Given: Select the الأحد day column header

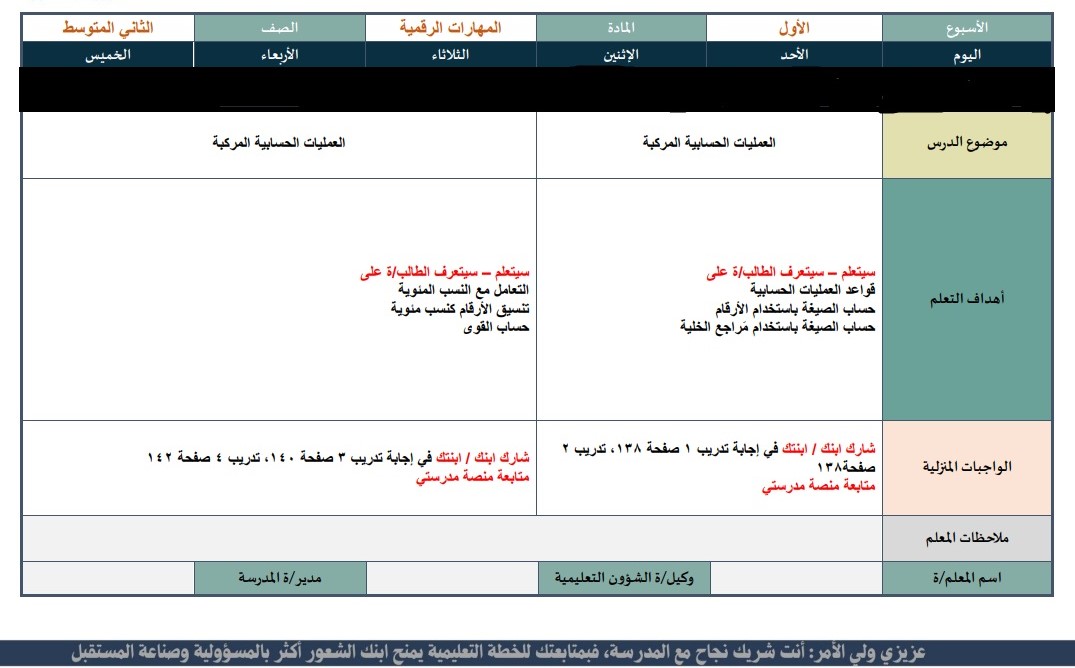Looking at the screenshot, I should point(793,55).
